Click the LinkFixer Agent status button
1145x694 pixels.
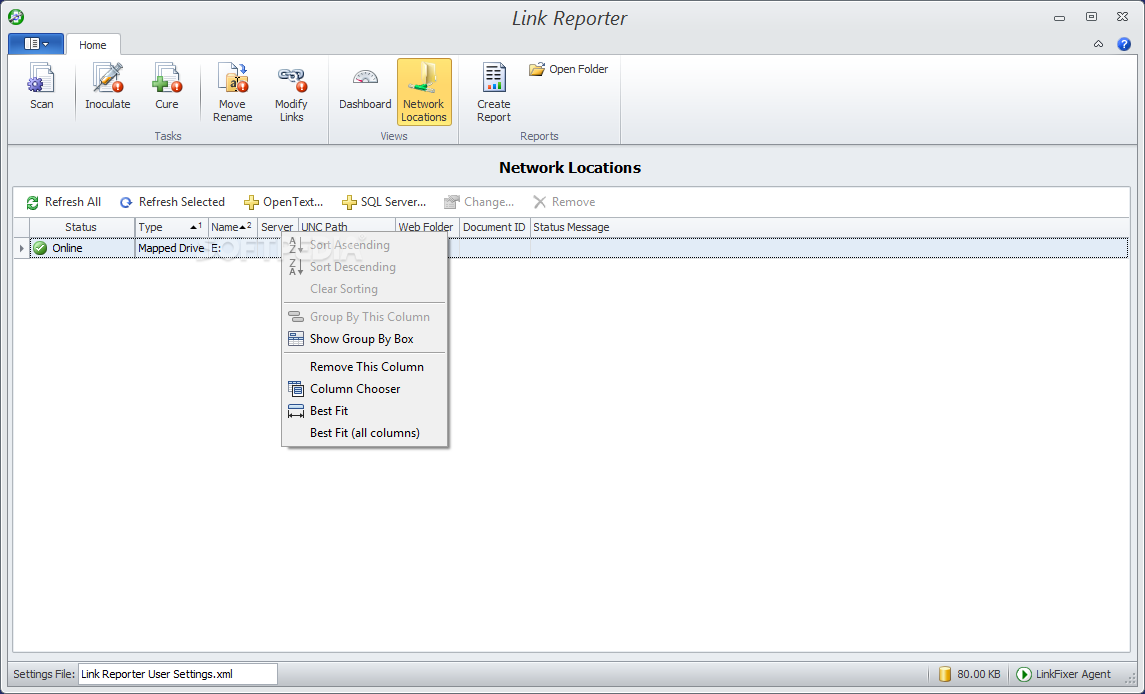pyautogui.click(x=1065, y=674)
